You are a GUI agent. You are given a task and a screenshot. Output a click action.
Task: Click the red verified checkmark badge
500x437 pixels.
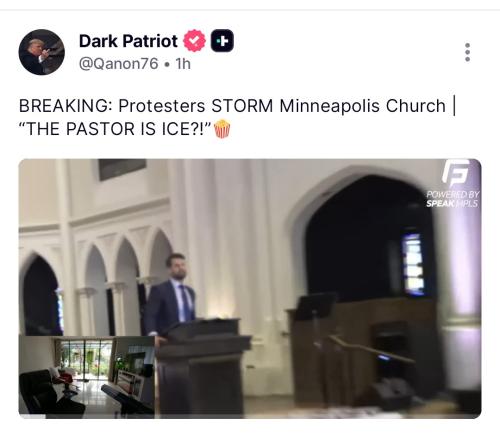tap(194, 41)
